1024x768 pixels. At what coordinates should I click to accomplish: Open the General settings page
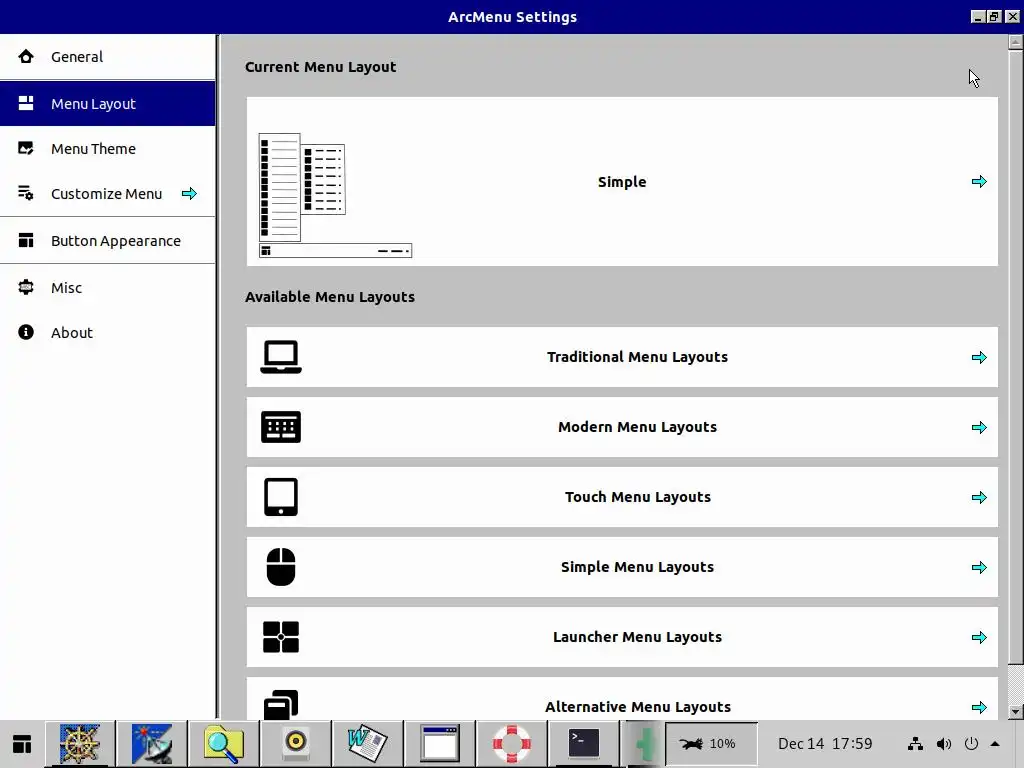(108, 57)
